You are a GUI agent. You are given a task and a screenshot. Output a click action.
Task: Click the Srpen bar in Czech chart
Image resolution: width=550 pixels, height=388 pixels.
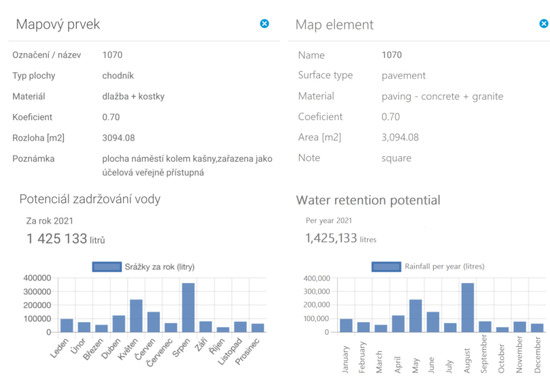click(188, 307)
